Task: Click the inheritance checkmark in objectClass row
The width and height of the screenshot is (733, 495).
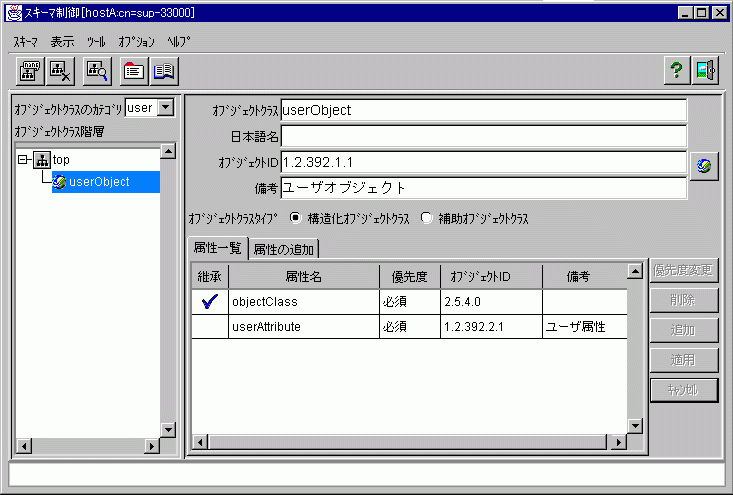Action: (210, 301)
